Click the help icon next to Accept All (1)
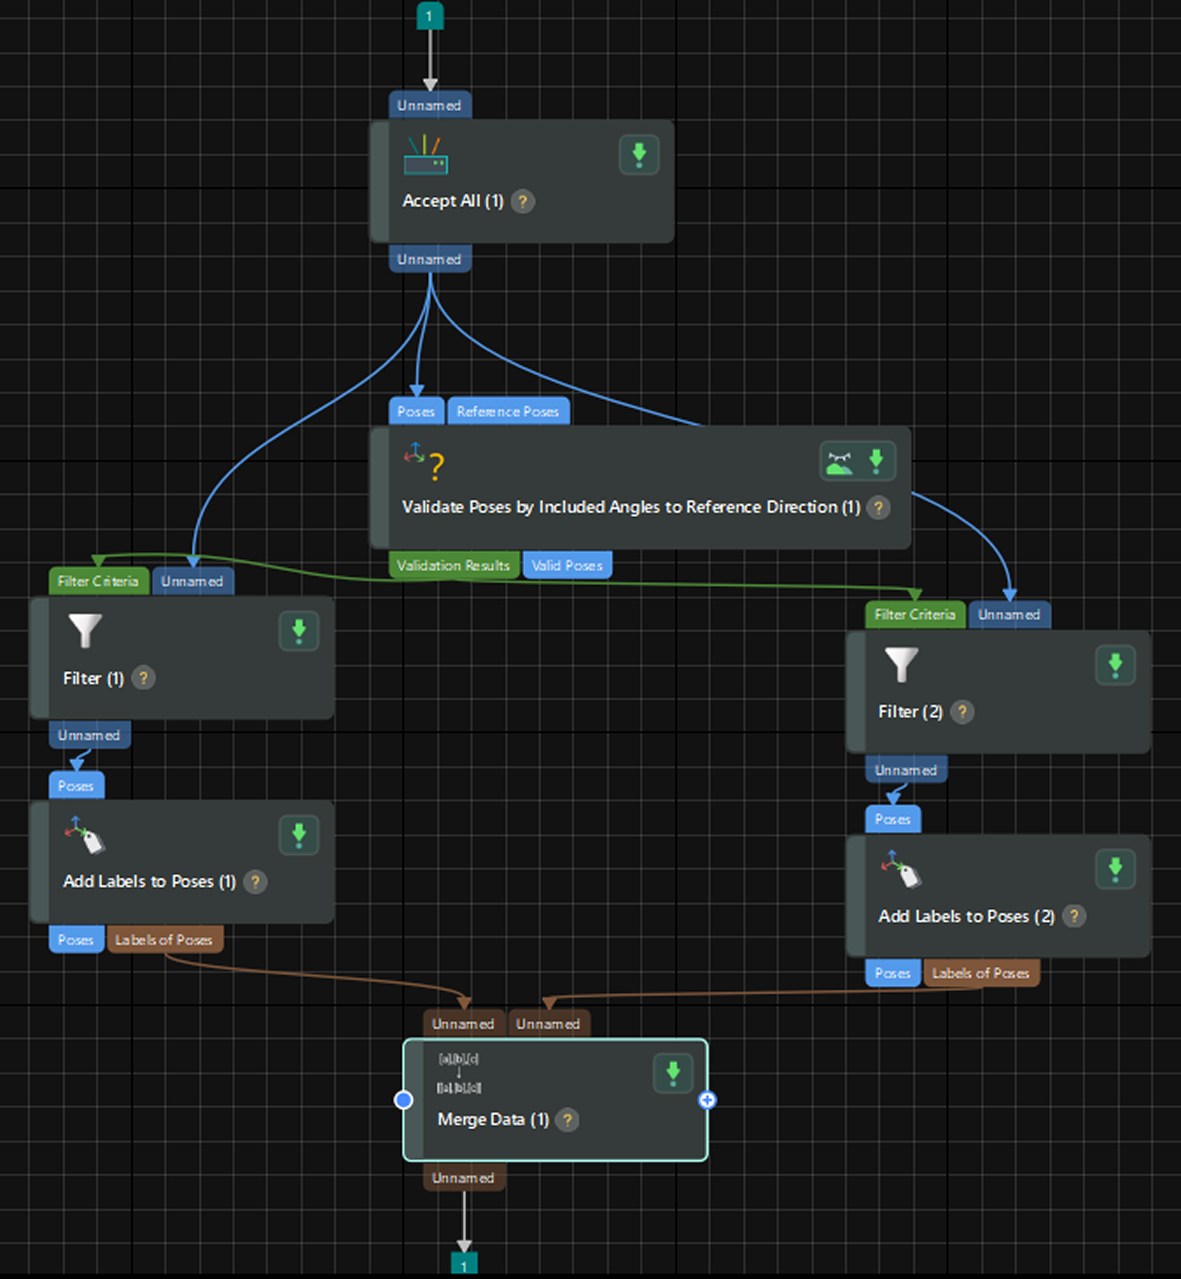 (522, 201)
